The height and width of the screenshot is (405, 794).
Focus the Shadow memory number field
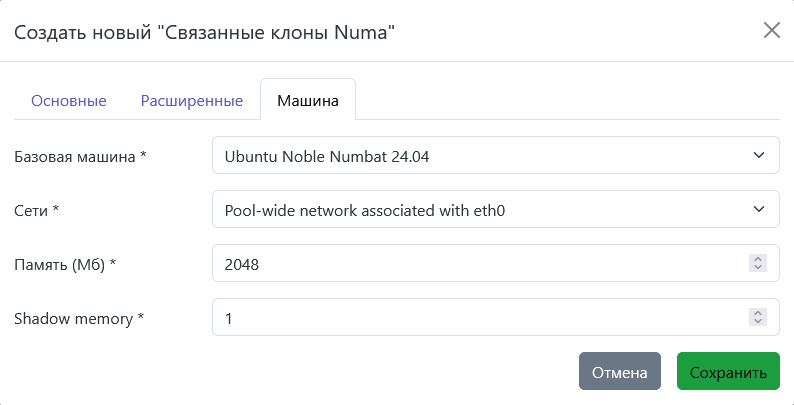coord(470,317)
